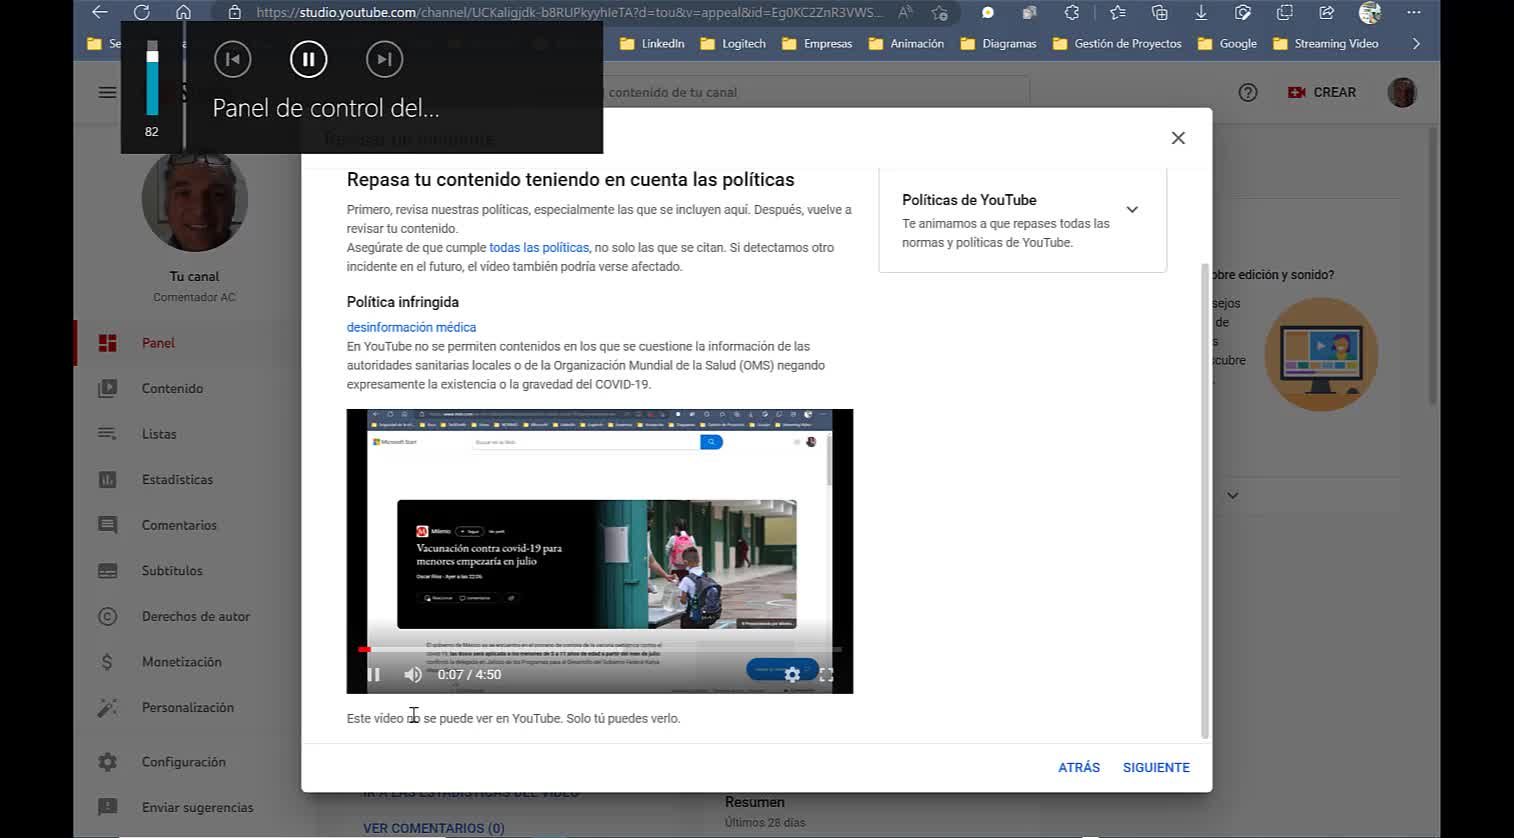Open Comentarios in the sidebar

coord(188,525)
